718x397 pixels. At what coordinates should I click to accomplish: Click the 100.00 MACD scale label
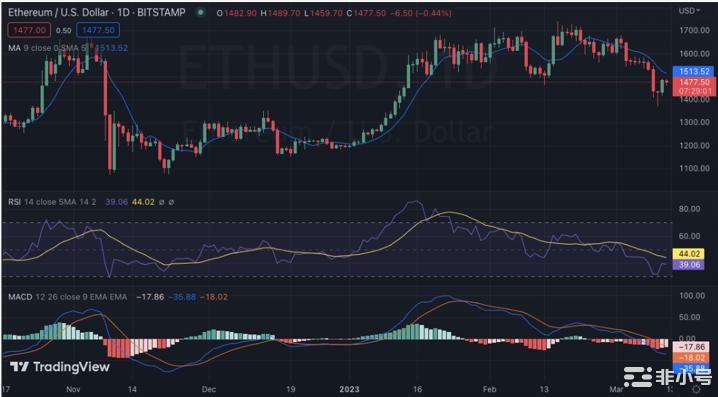pos(692,296)
